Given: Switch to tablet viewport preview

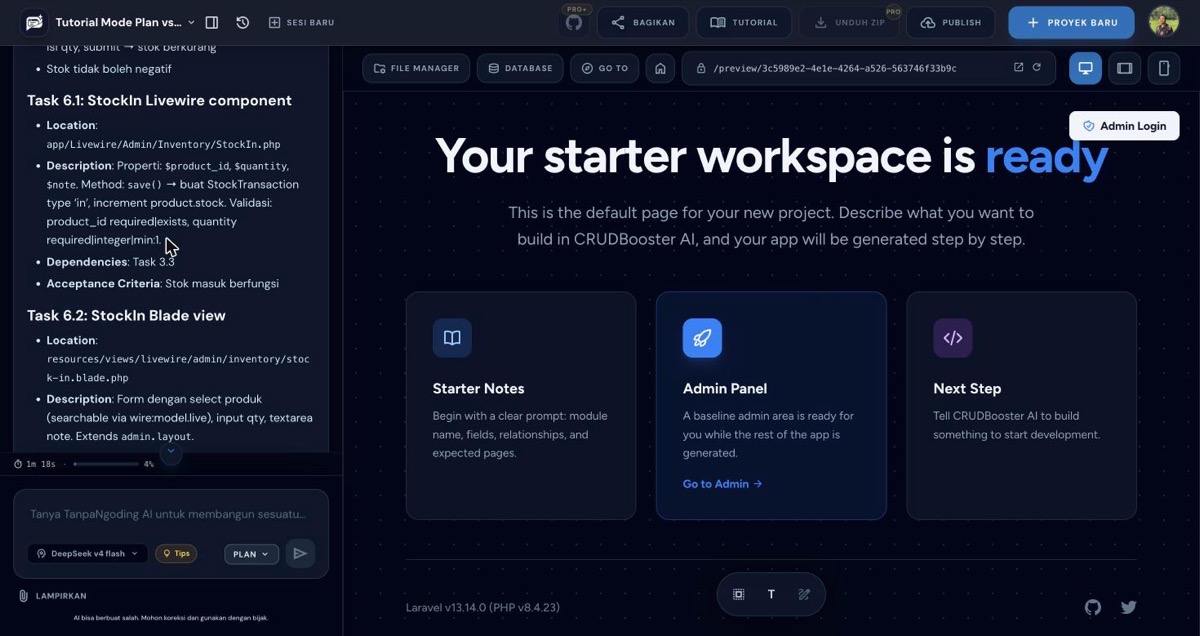Looking at the screenshot, I should pyautogui.click(x=1125, y=68).
